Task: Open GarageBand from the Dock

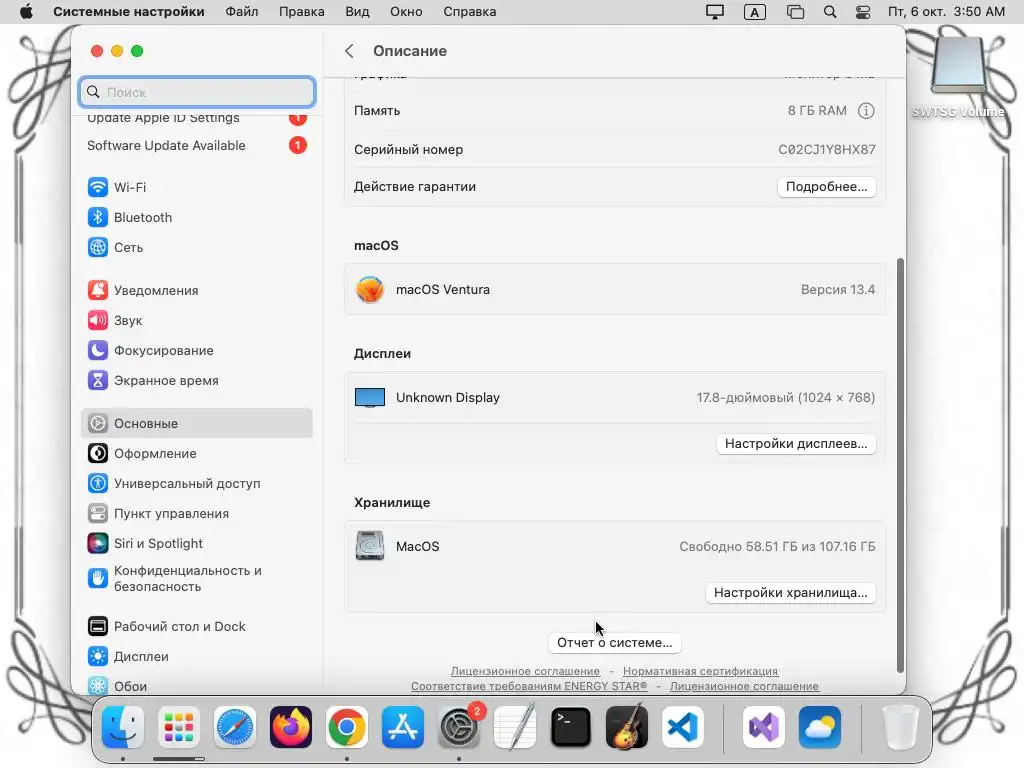Action: coord(627,727)
